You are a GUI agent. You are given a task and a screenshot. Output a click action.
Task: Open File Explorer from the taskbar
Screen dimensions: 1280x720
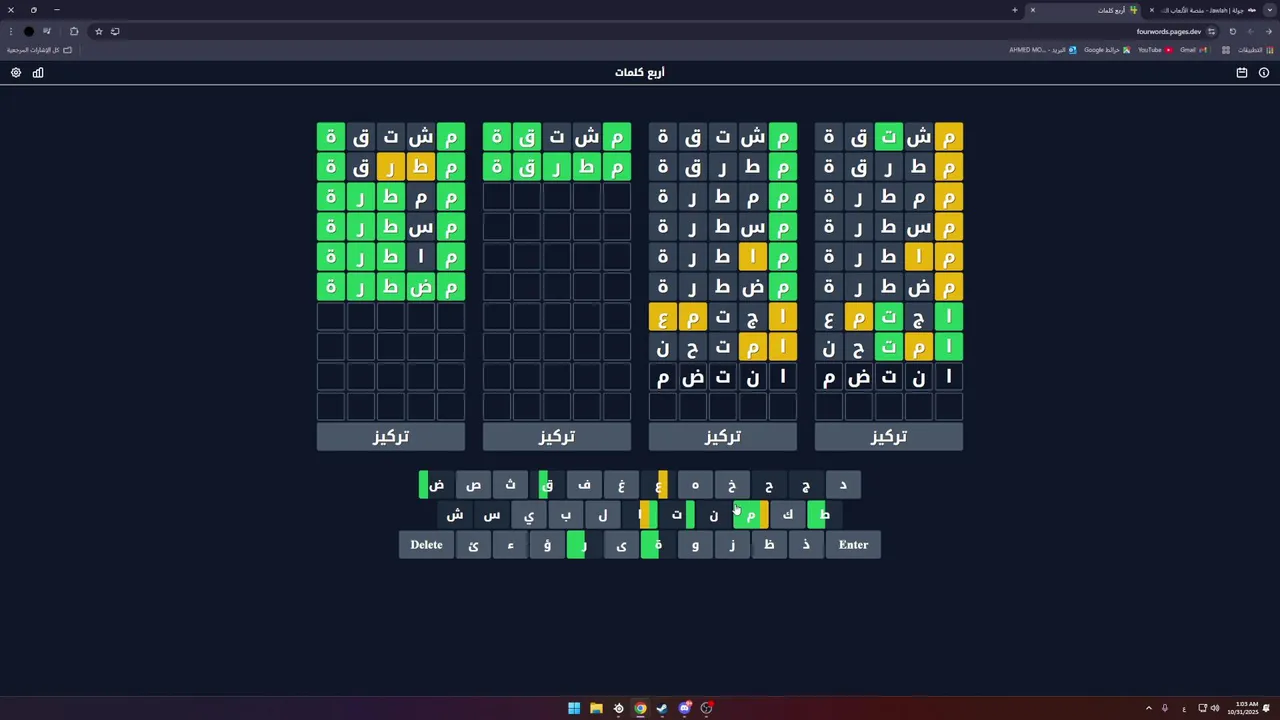coord(596,708)
